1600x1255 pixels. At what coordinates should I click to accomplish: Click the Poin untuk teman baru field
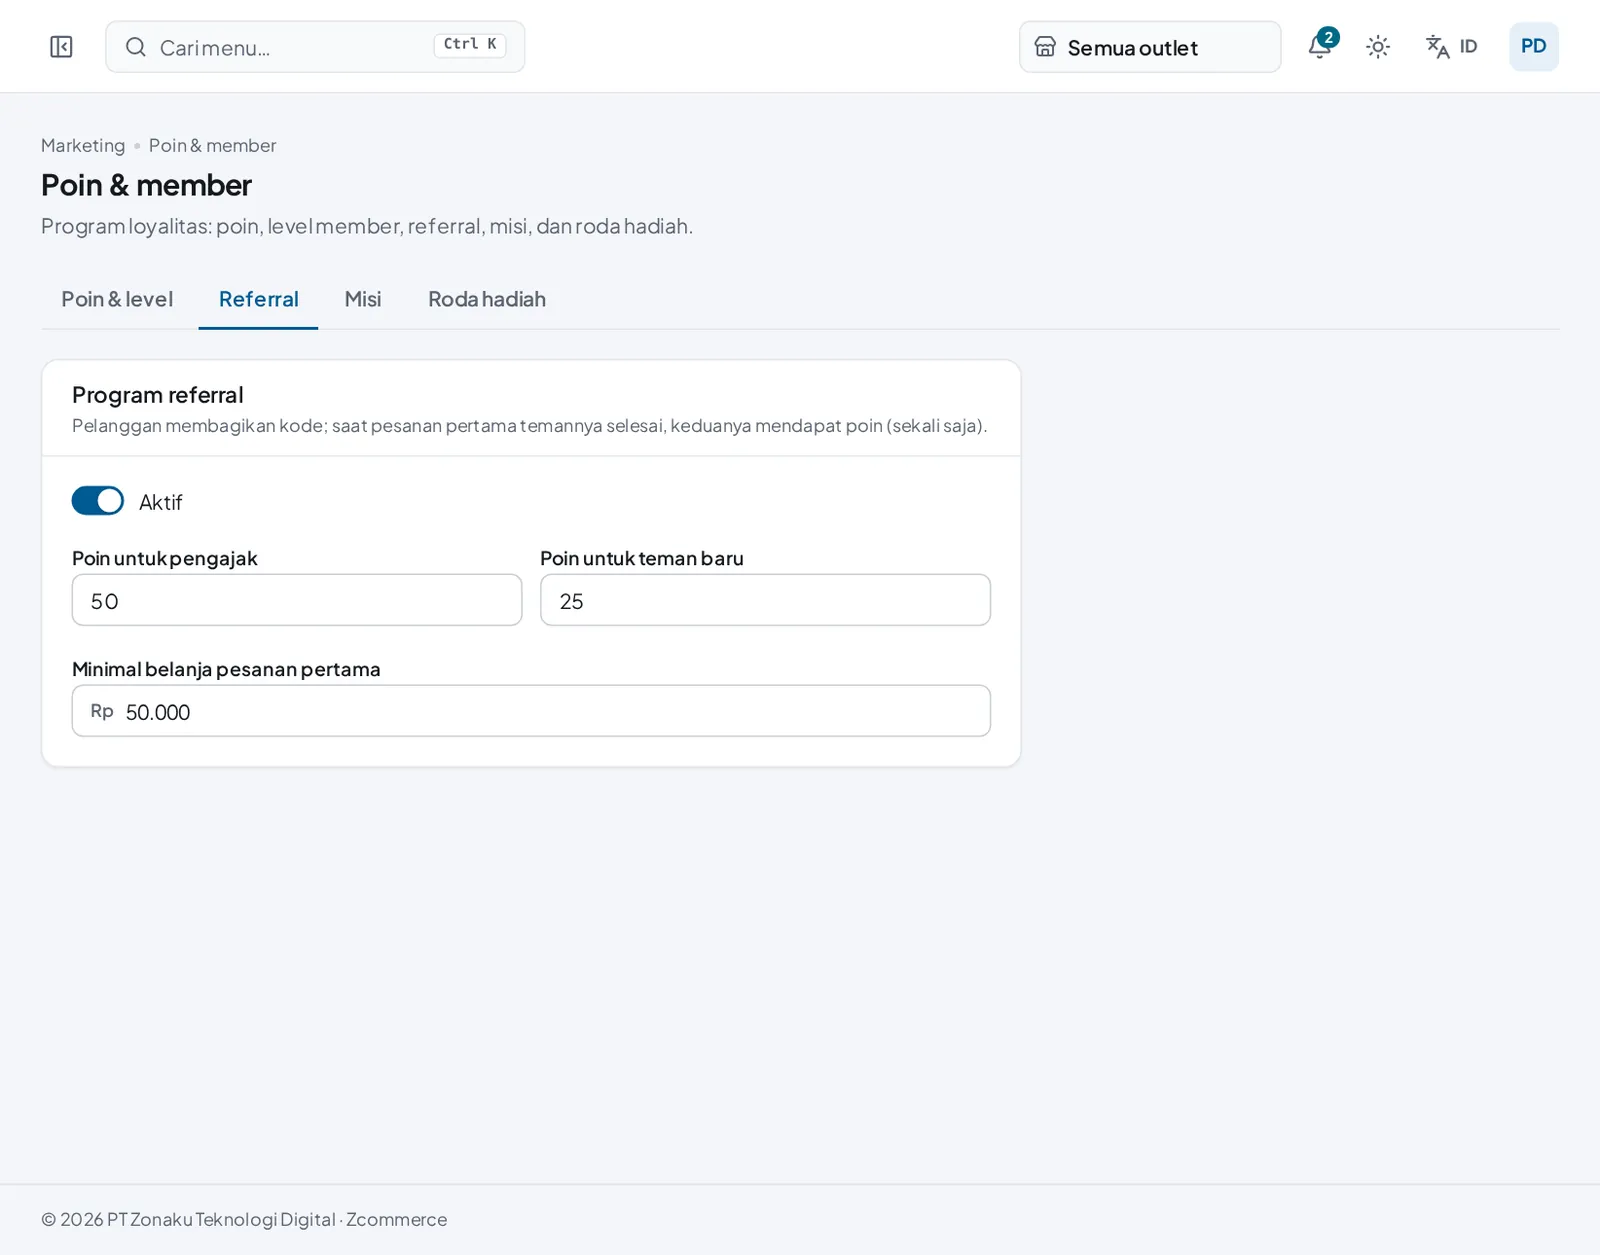click(x=765, y=600)
